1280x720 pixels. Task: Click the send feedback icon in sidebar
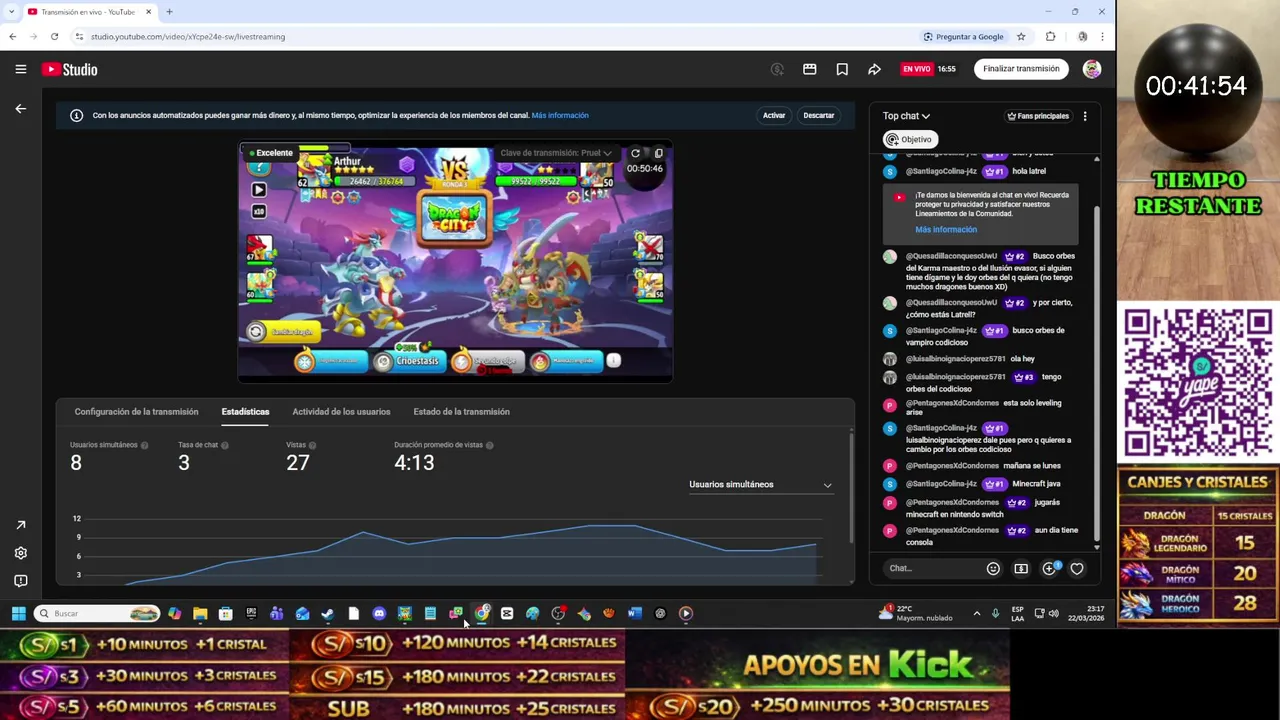click(x=20, y=581)
